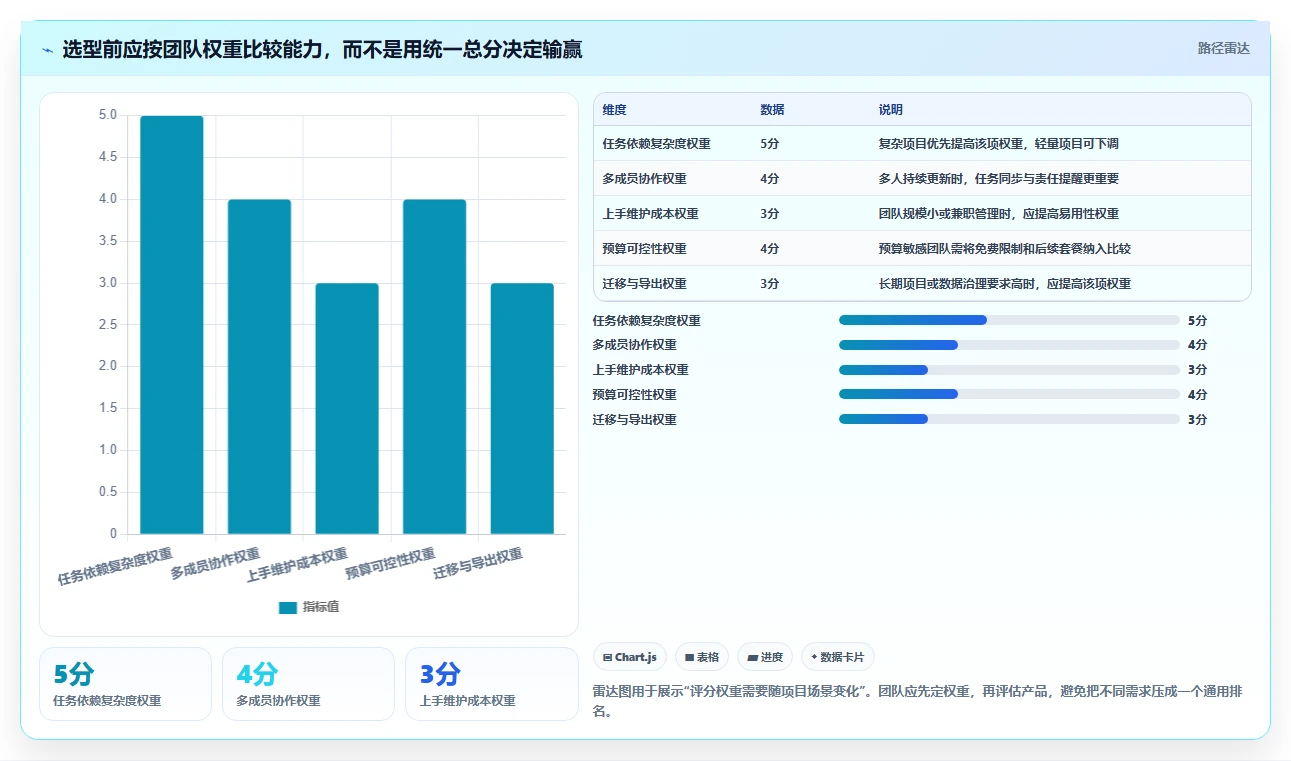Click the description beginning 预算敏感团队
The width and height of the screenshot is (1291, 761).
[x=1004, y=249]
